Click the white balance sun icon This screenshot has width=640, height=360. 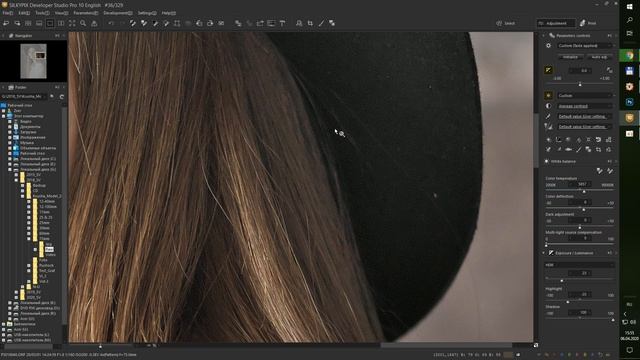pyautogui.click(x=548, y=96)
